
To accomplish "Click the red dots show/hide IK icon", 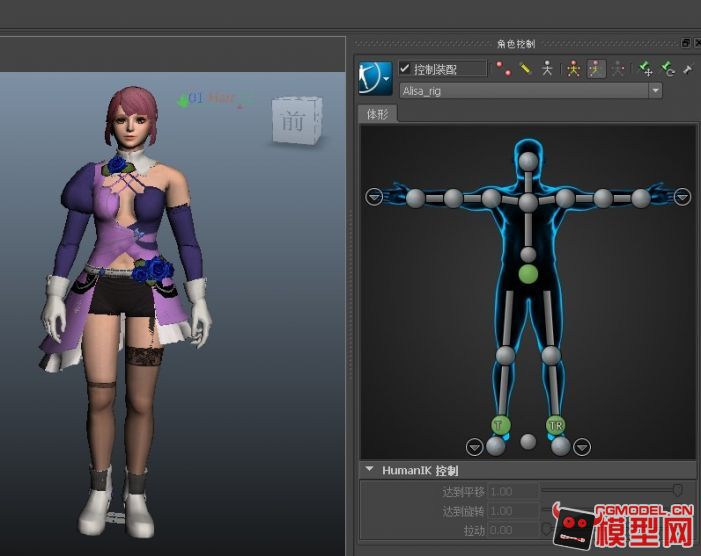I will click(504, 69).
